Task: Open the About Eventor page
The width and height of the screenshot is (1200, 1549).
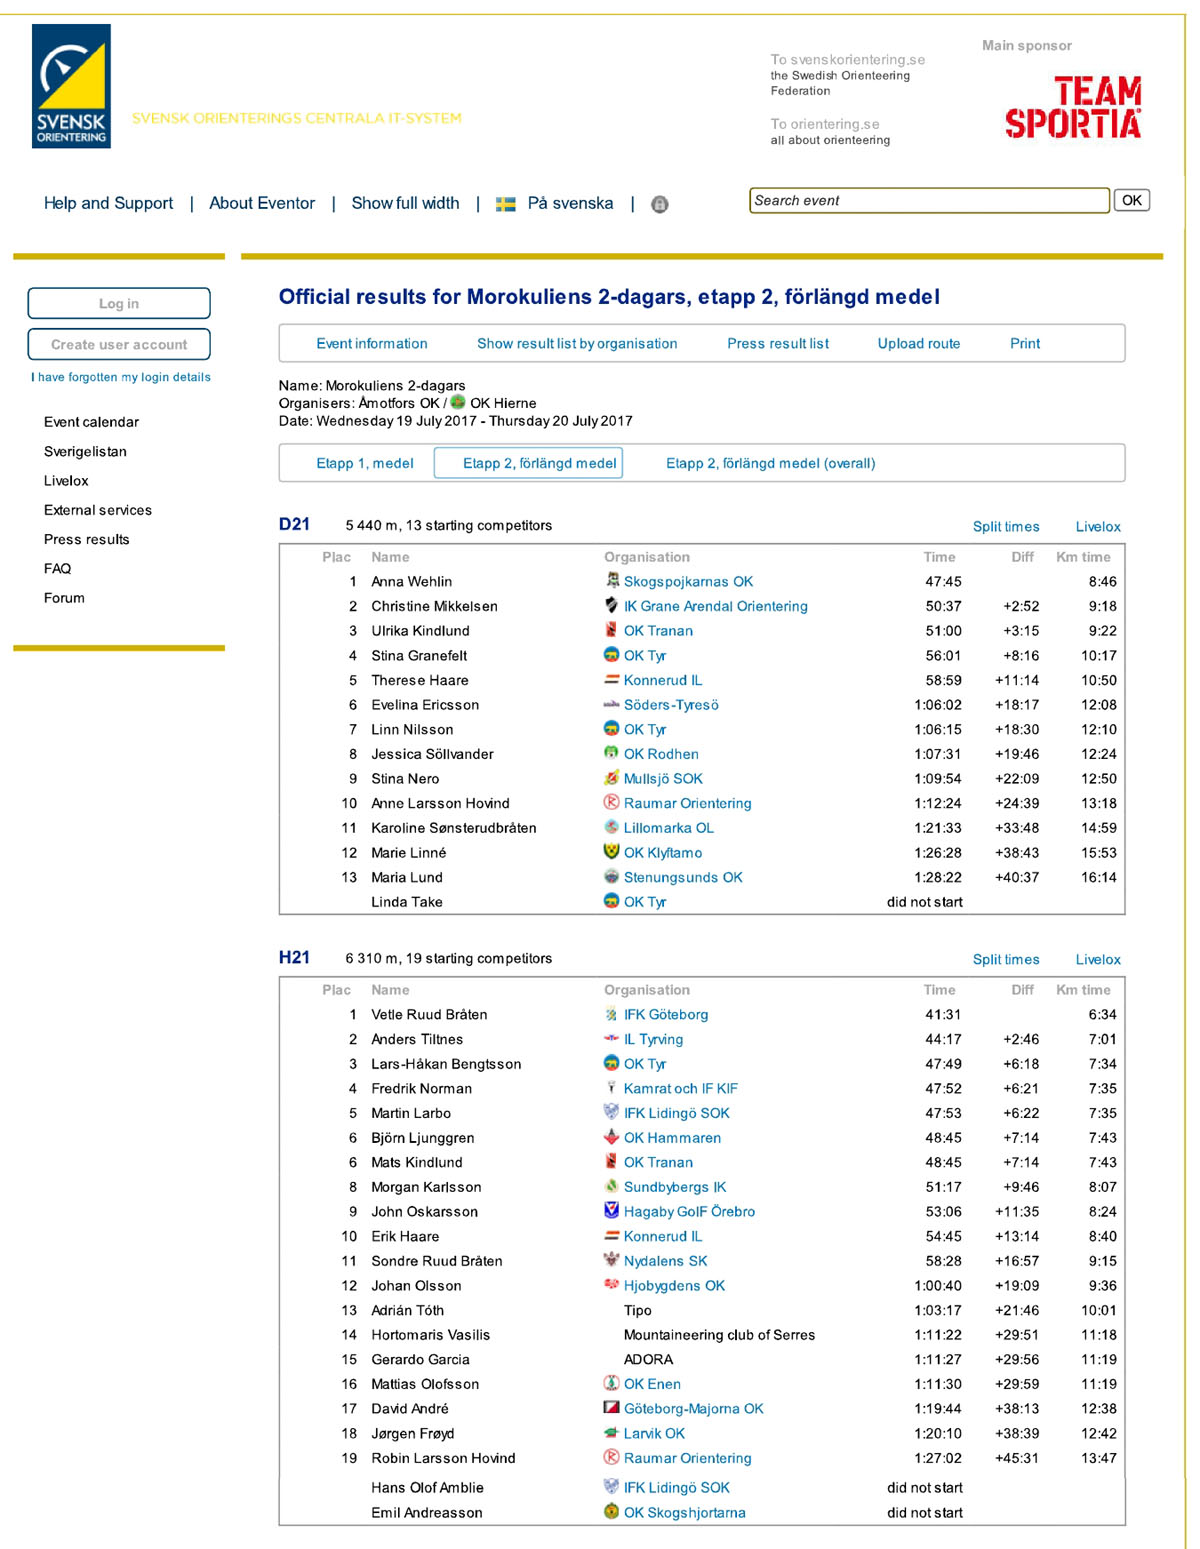Action: 262,203
